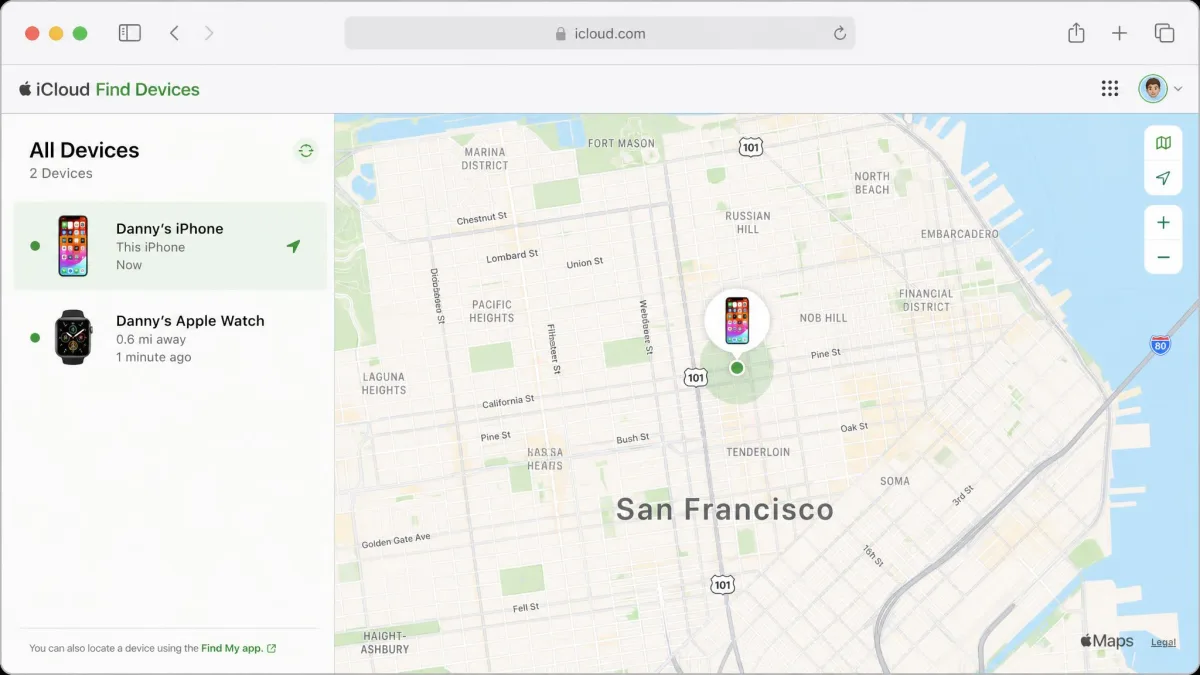Click the Nob Hill map label
1200x675 pixels.
click(823, 318)
